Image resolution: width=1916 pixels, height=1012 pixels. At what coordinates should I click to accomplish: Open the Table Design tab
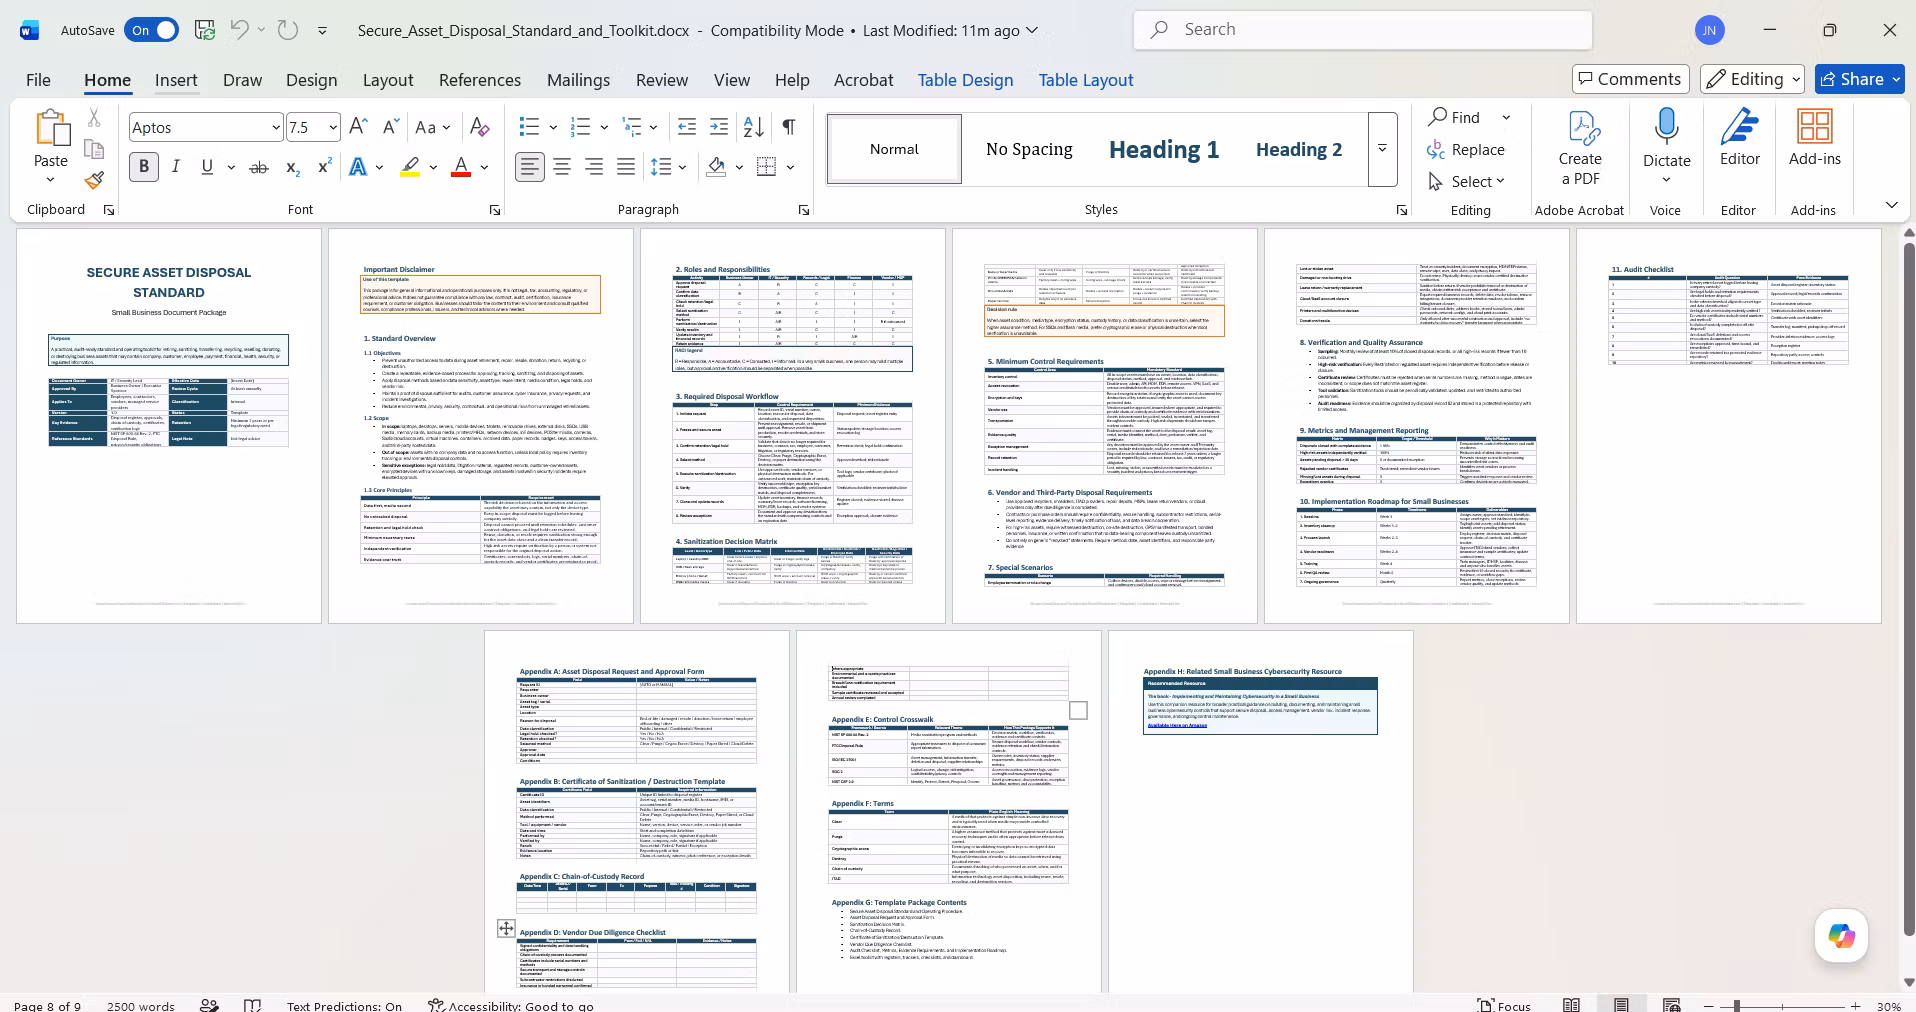965,80
